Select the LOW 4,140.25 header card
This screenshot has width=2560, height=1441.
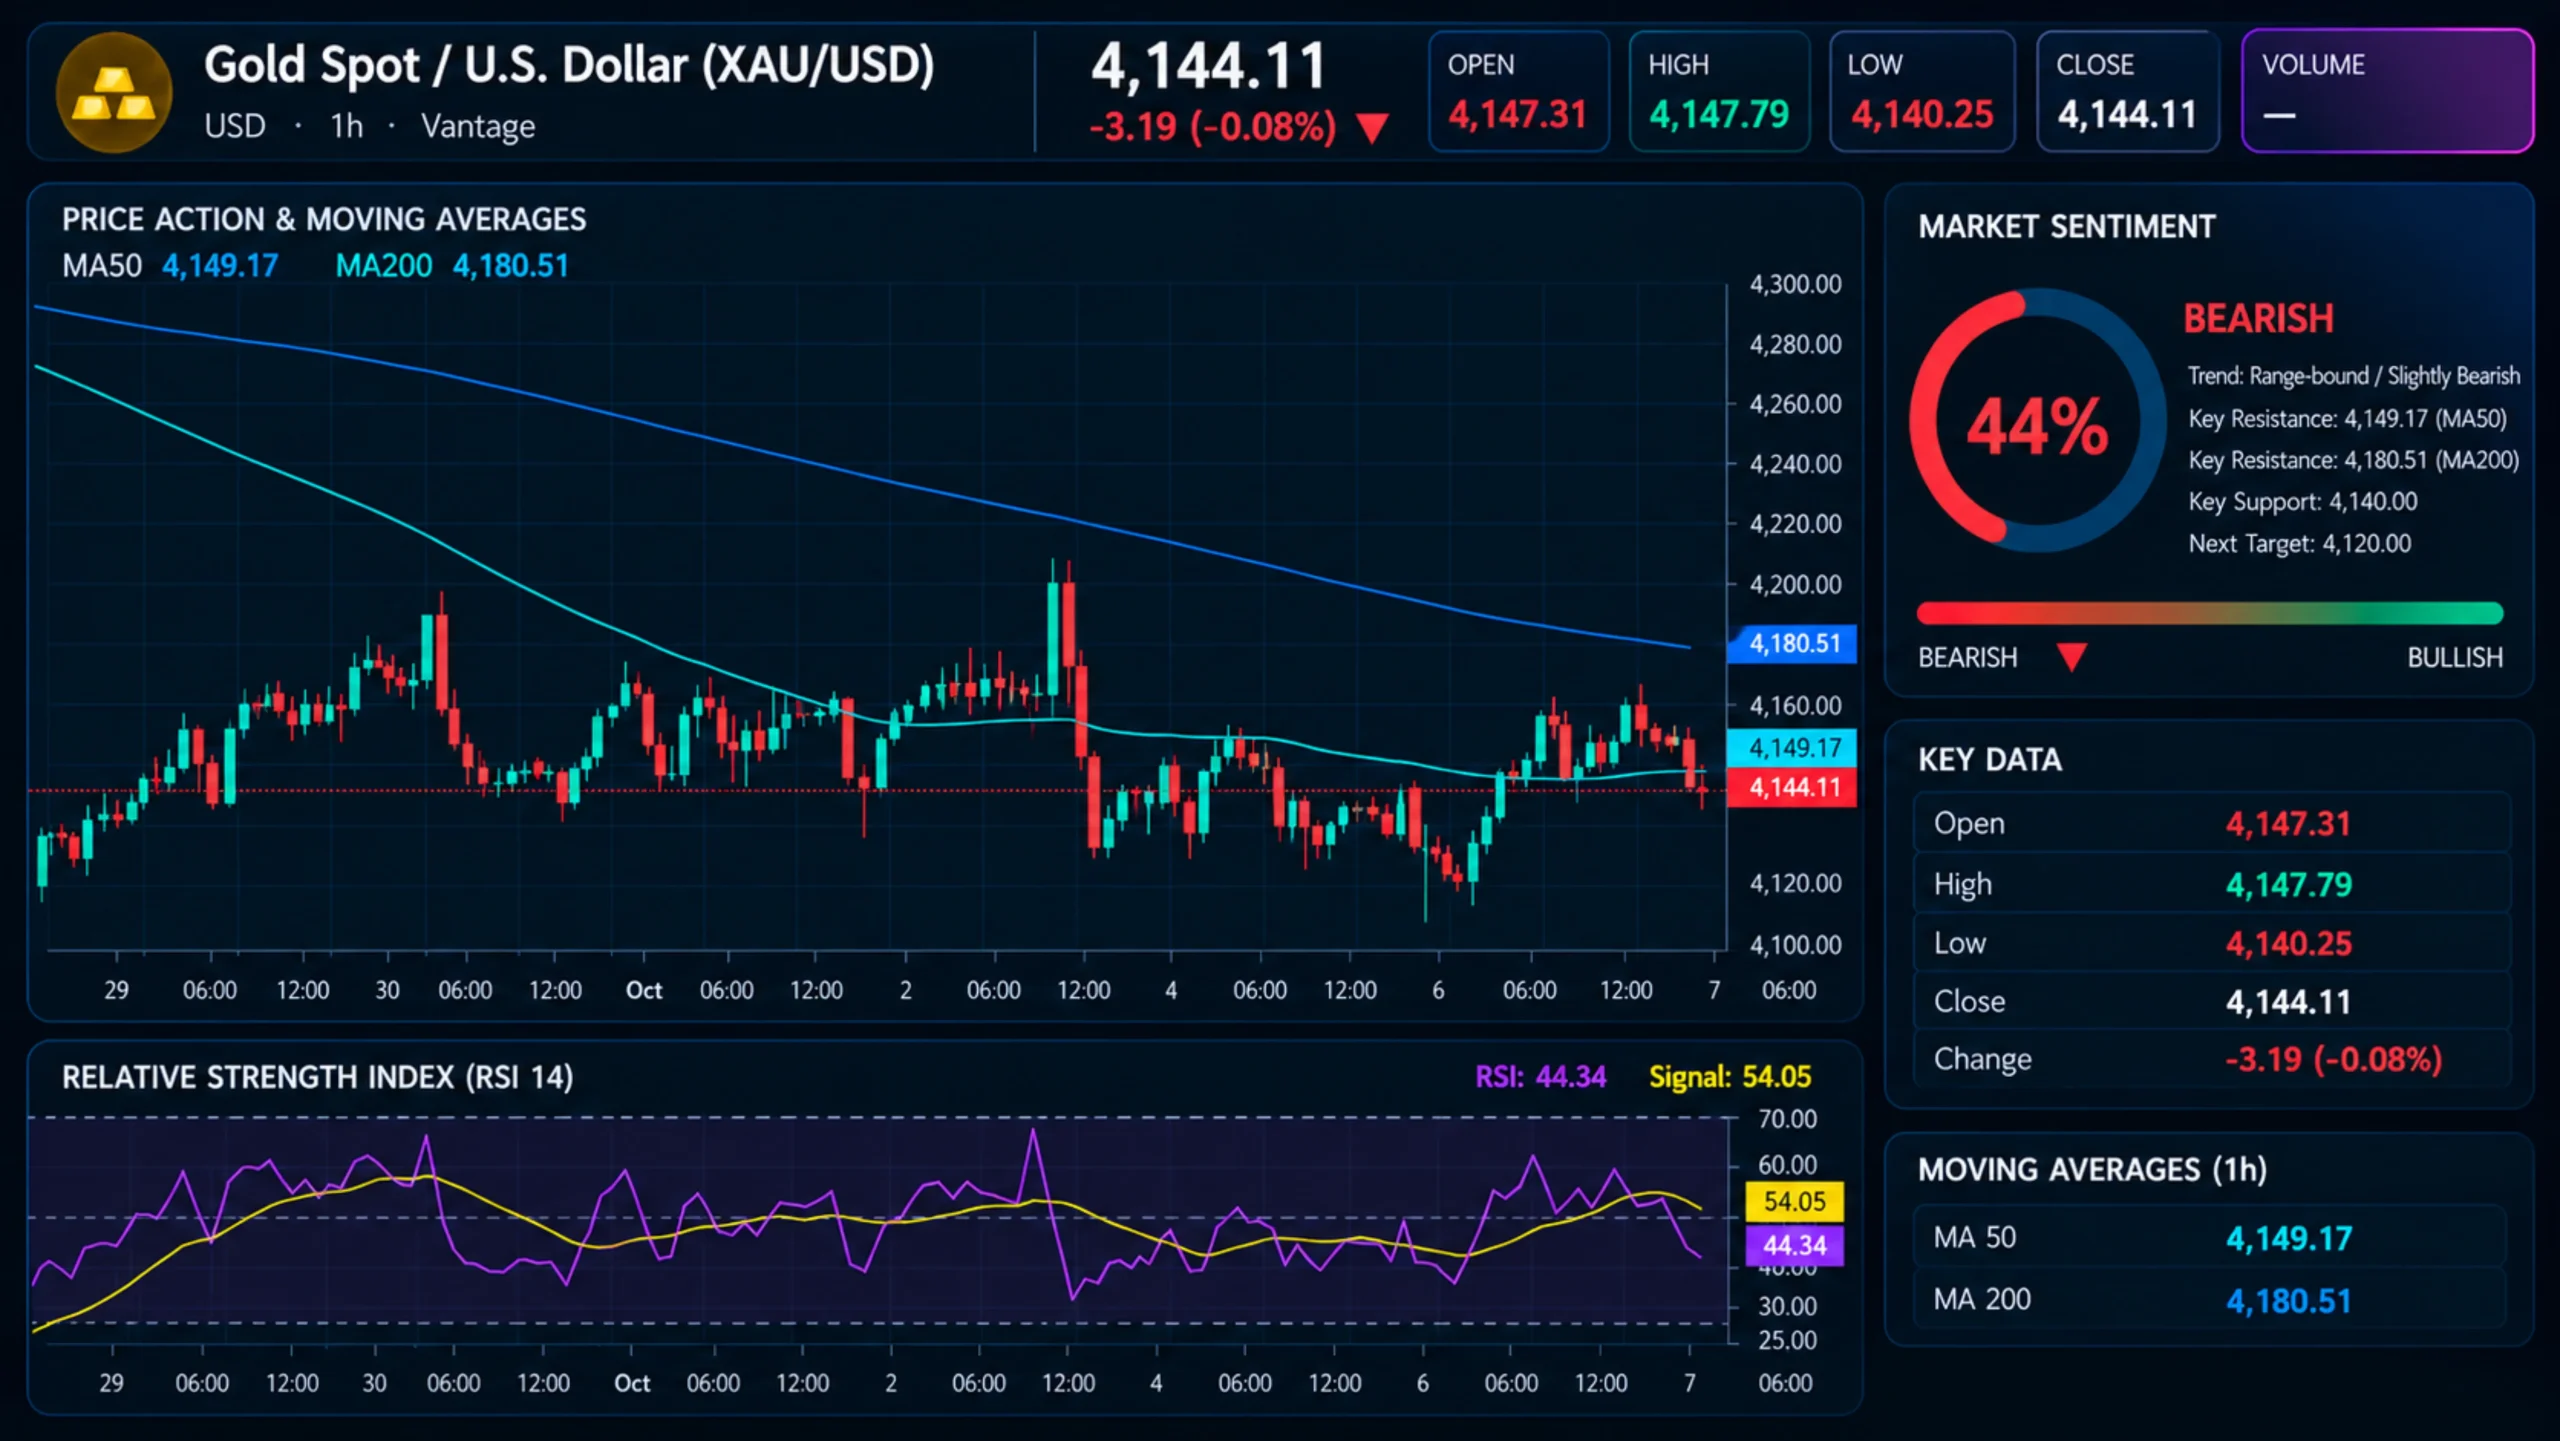[x=1922, y=92]
